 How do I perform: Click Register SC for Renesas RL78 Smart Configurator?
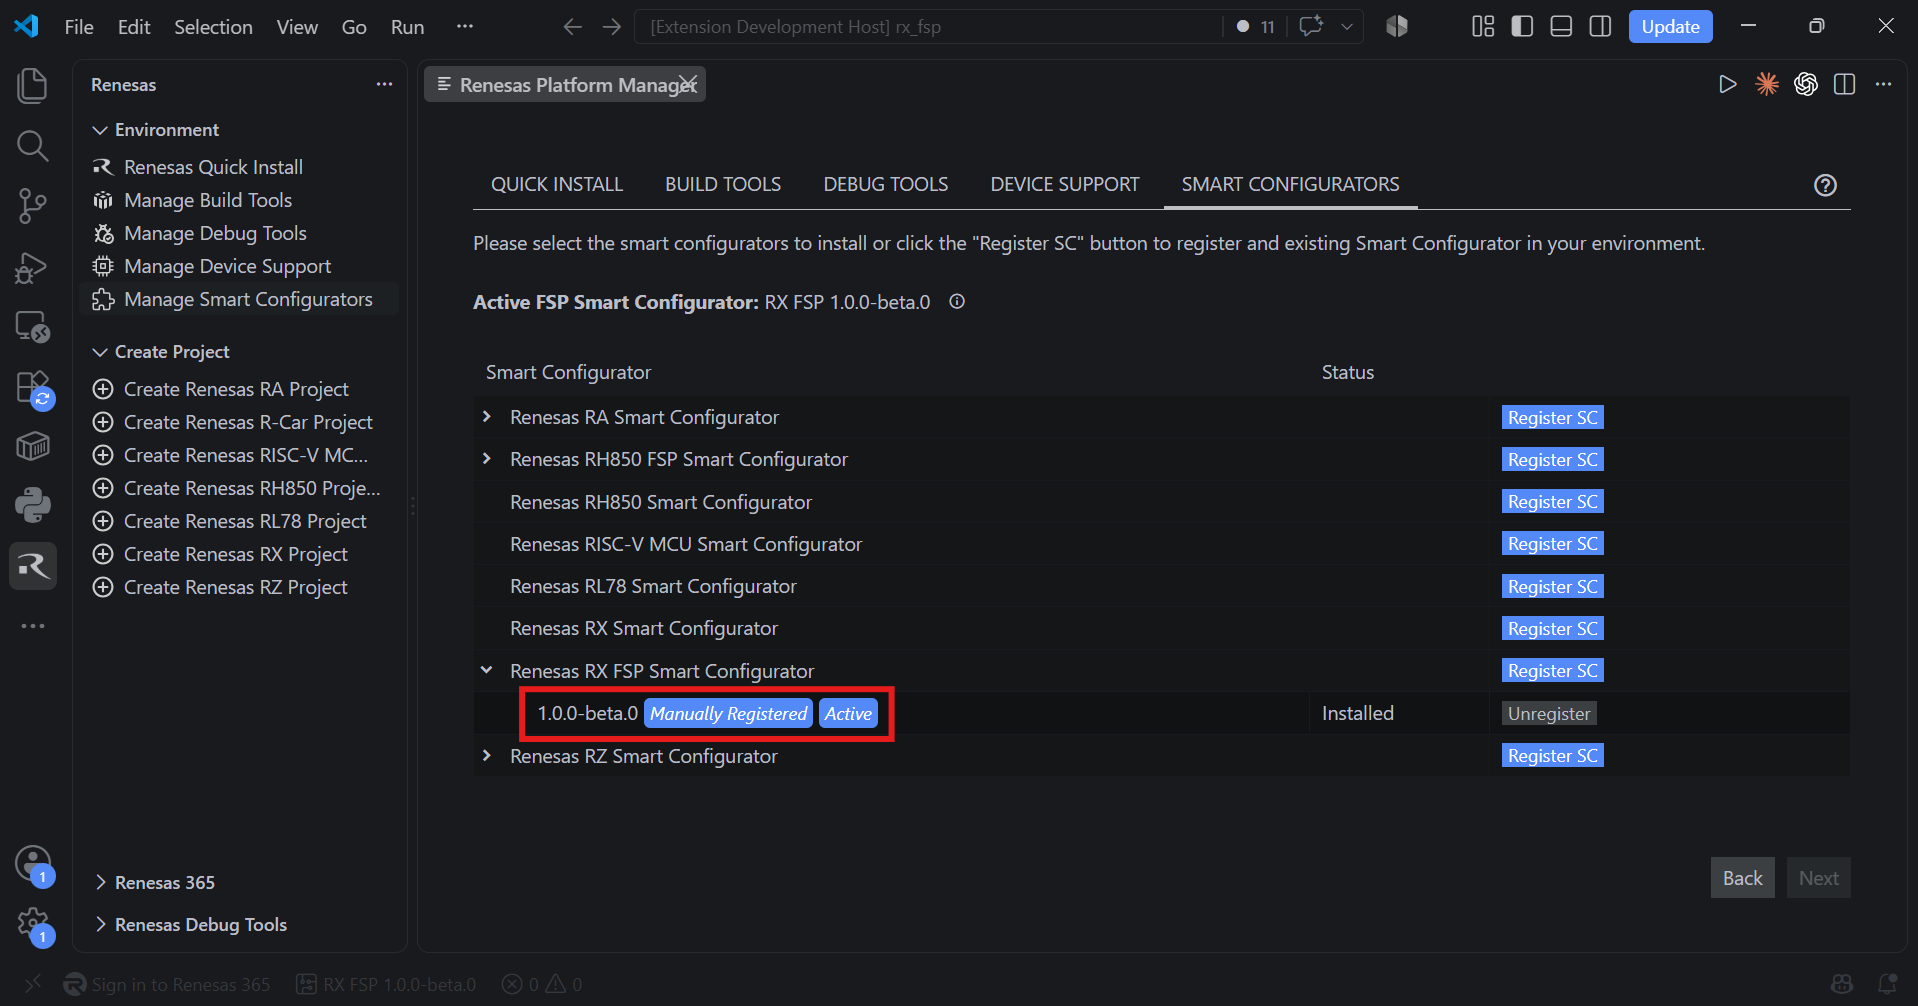(1552, 587)
